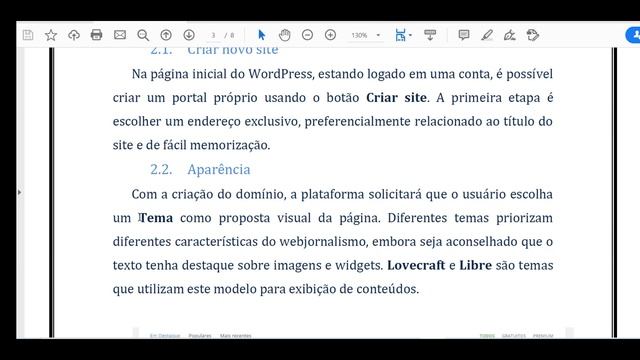Viewport: 640px width, 360px height.
Task: Click the bold word 'Lovecraft'
Action: click(416, 265)
